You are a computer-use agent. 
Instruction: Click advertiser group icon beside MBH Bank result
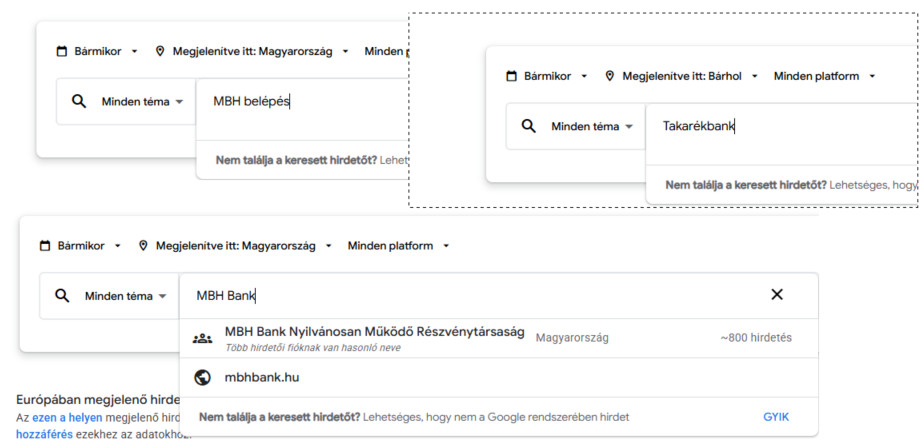click(x=202, y=339)
